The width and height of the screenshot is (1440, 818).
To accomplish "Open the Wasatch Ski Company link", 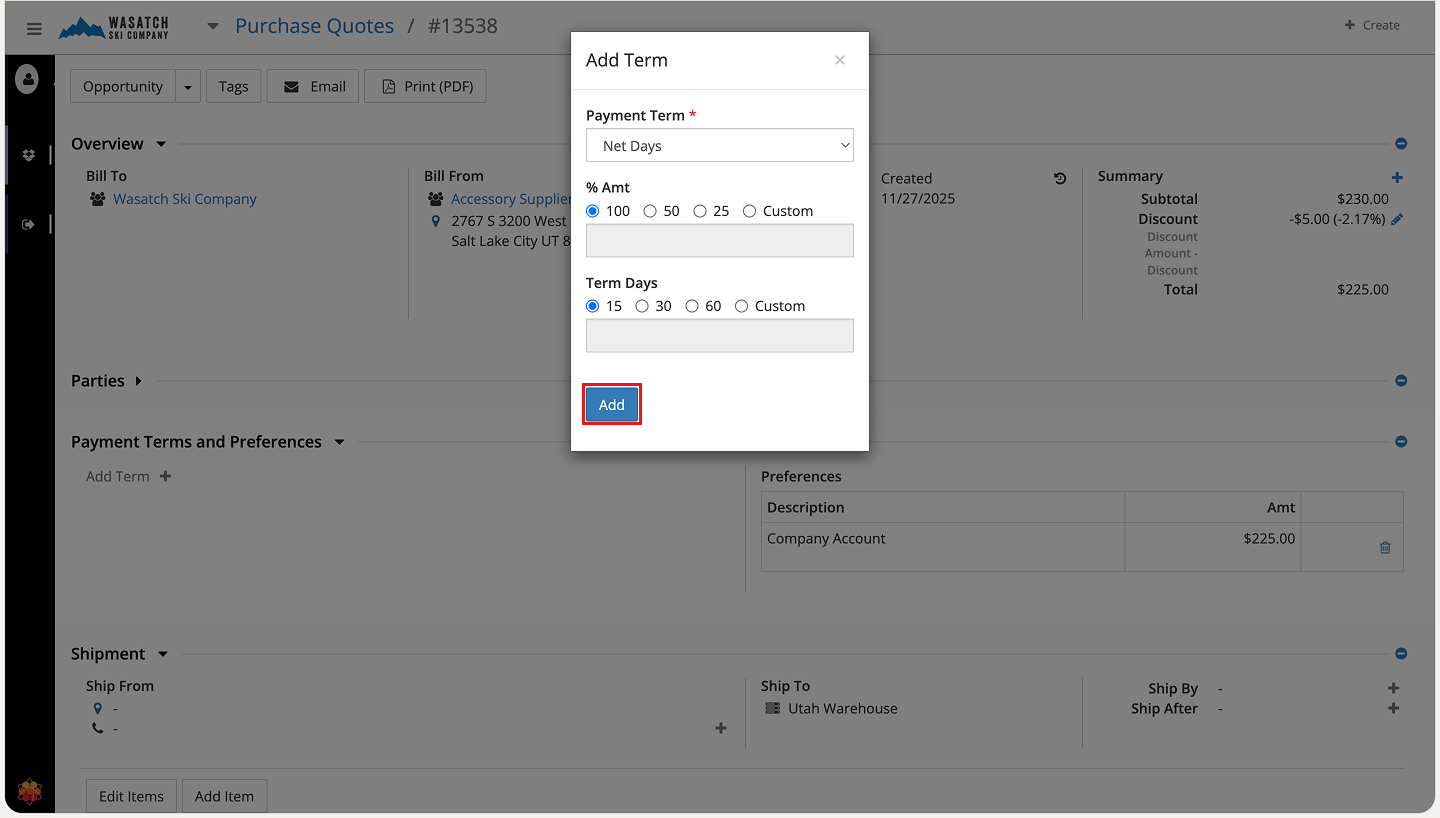I will pos(184,199).
